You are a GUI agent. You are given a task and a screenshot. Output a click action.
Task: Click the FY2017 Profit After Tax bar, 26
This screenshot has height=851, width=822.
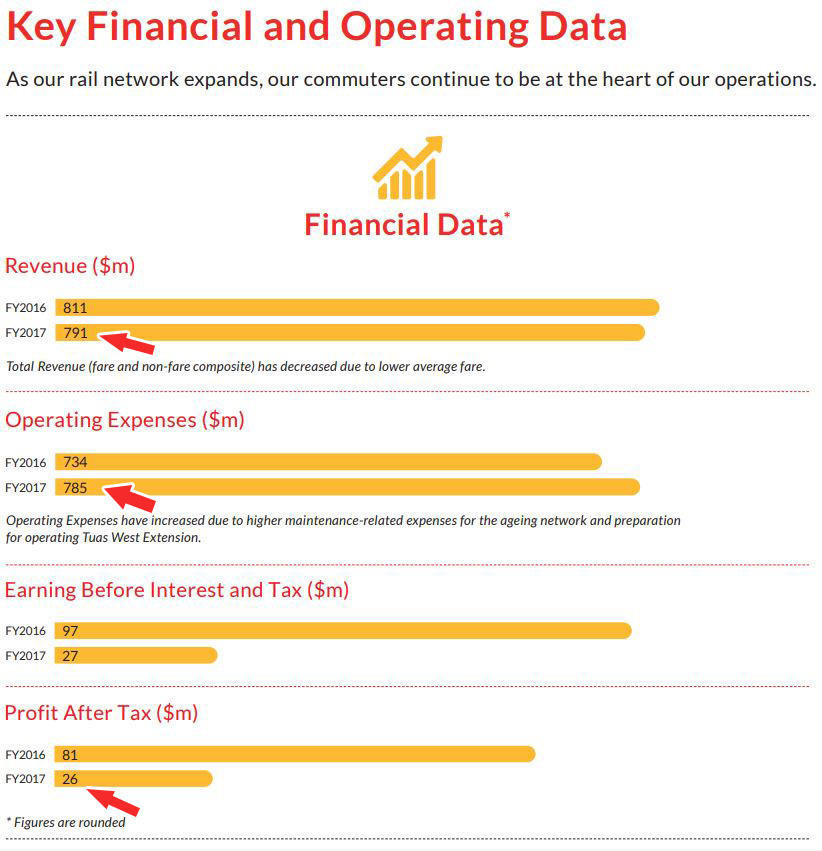coord(133,778)
